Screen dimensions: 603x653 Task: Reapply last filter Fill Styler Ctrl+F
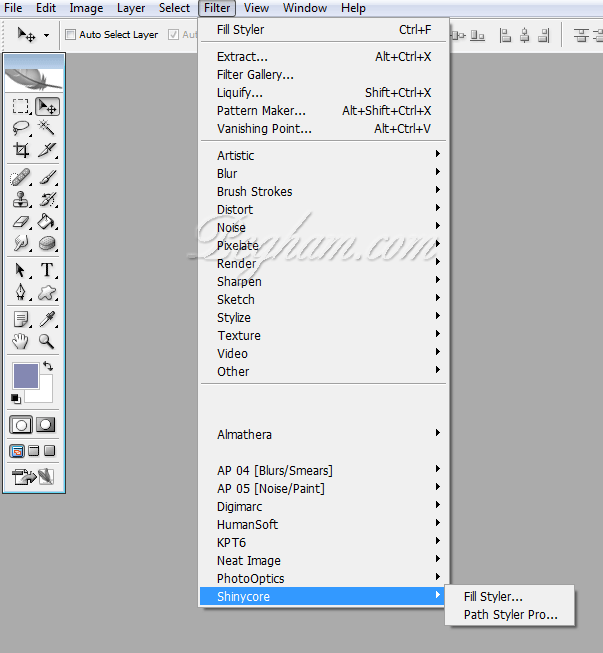pos(323,30)
